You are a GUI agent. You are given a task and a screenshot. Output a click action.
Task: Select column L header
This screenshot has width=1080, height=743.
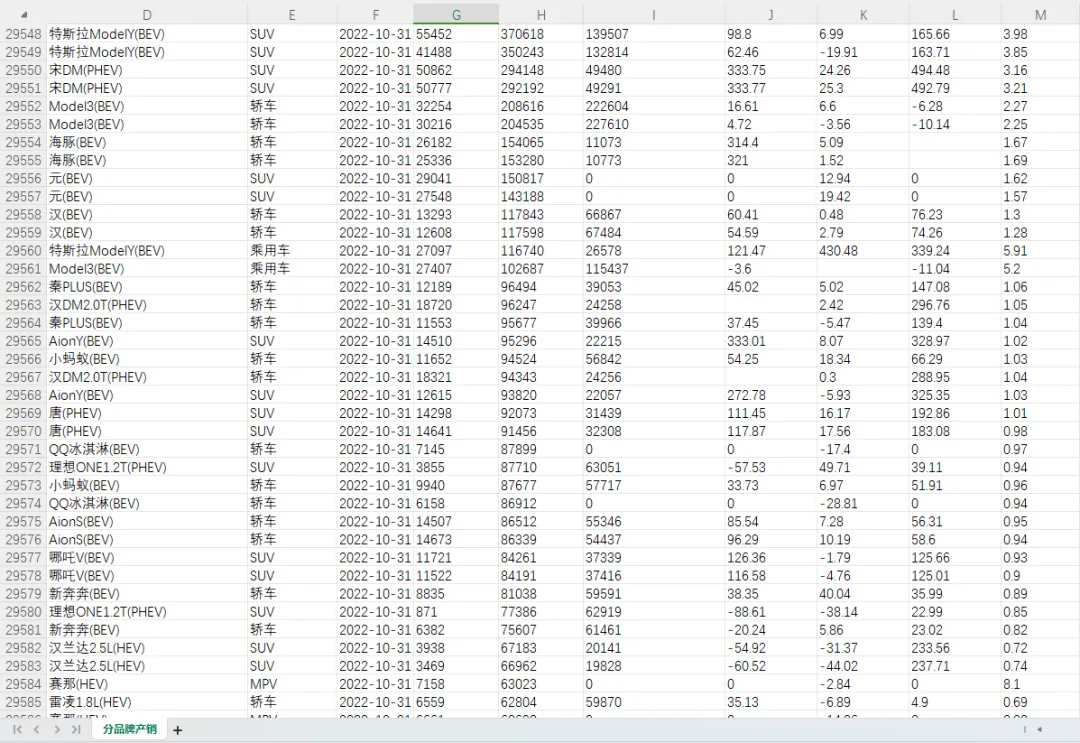(x=955, y=14)
